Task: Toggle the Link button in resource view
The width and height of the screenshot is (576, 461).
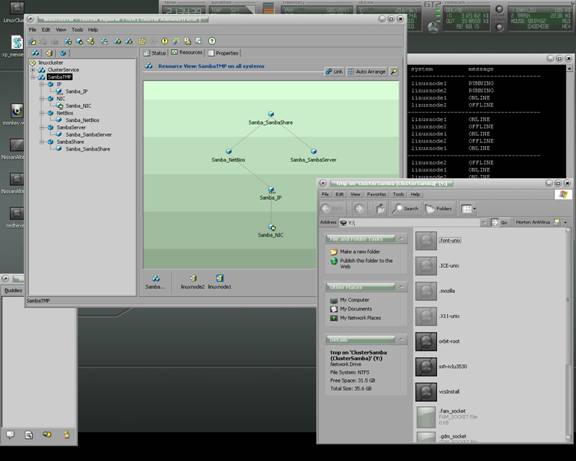Action: click(334, 72)
